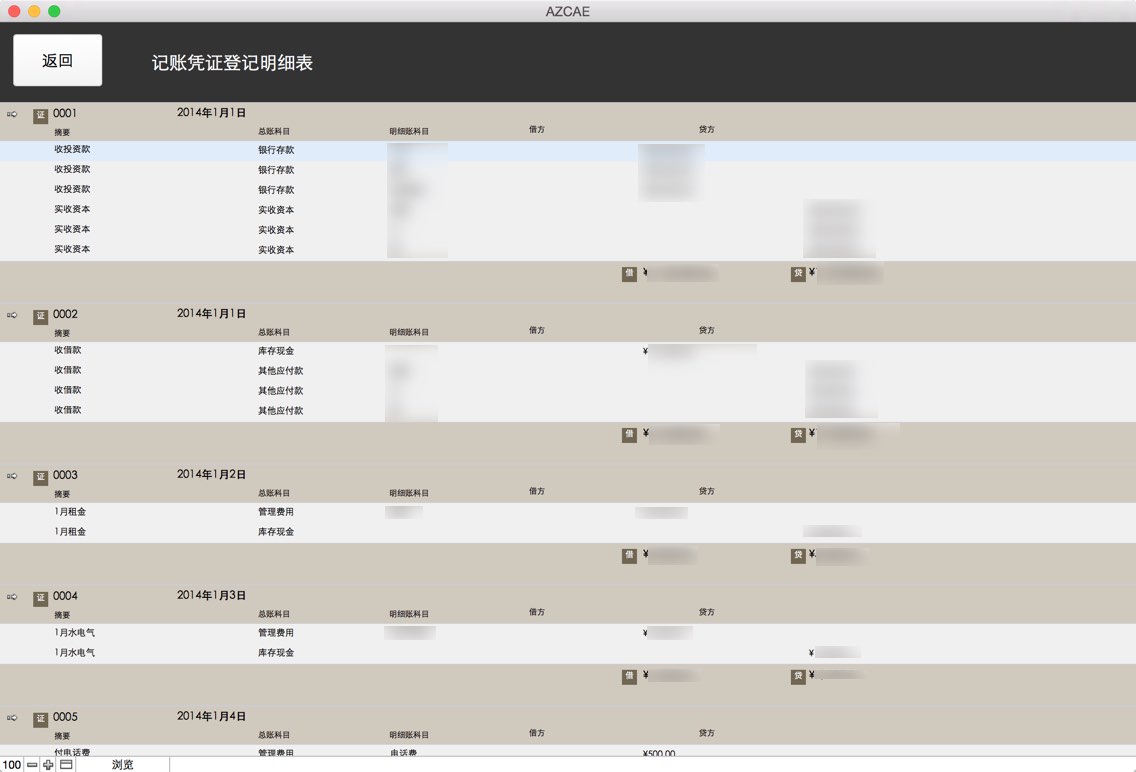Click the page title 记账凭证登记明细表
This screenshot has width=1136, height=772.
[232, 63]
